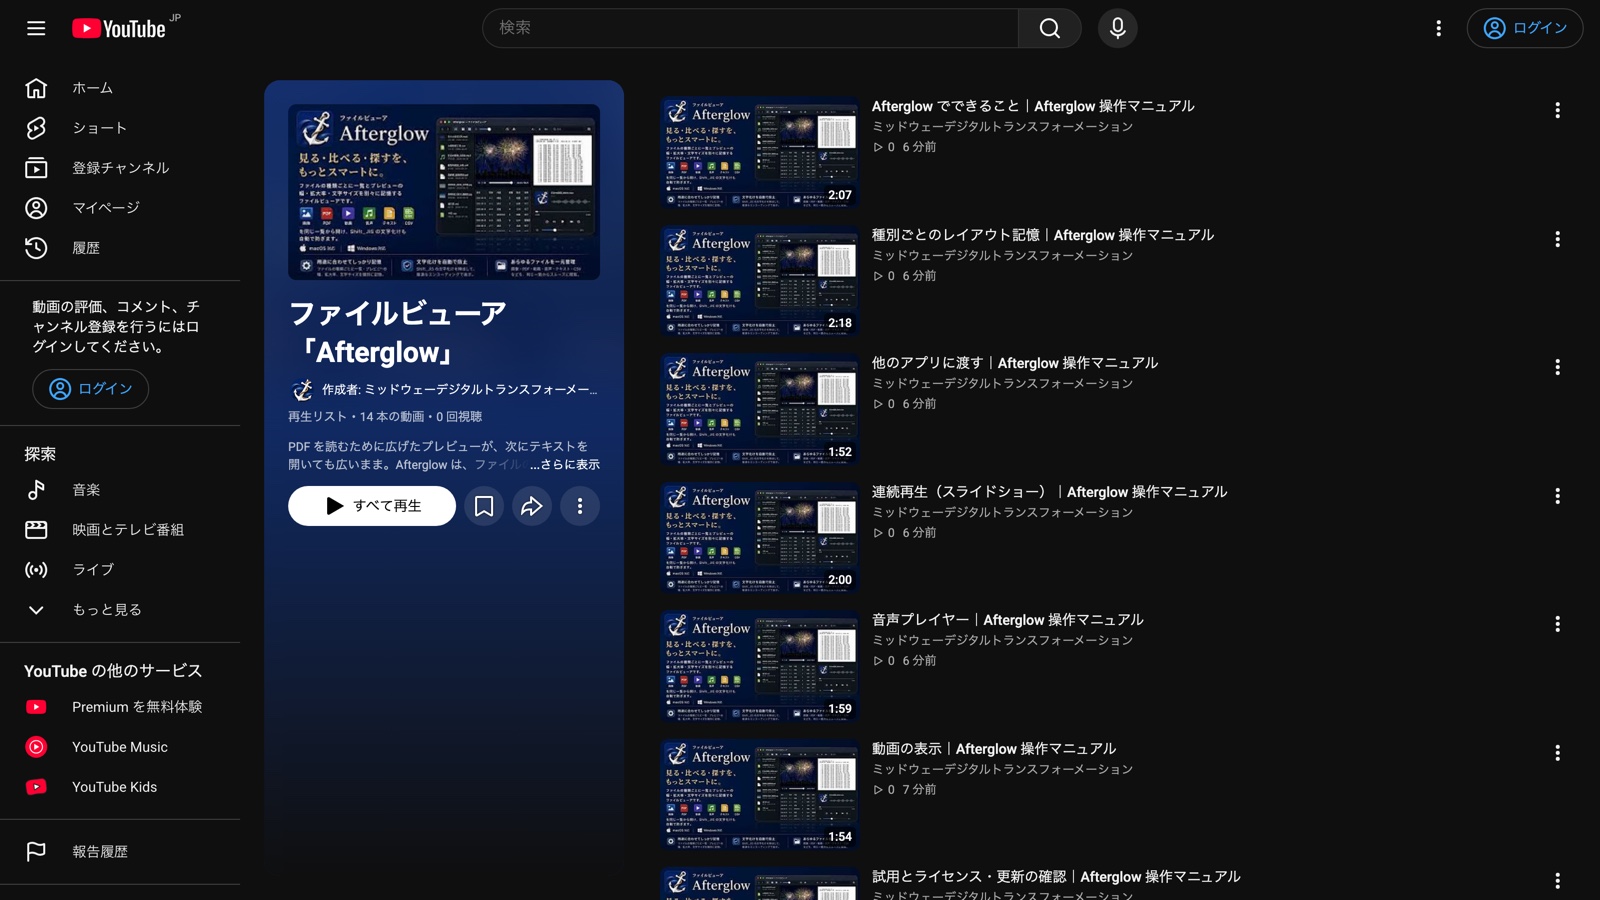The height and width of the screenshot is (900, 1600).
Task: Open '音声プレイヤー｜Afterglow 操作マニュアル' title
Action: click(x=1008, y=620)
